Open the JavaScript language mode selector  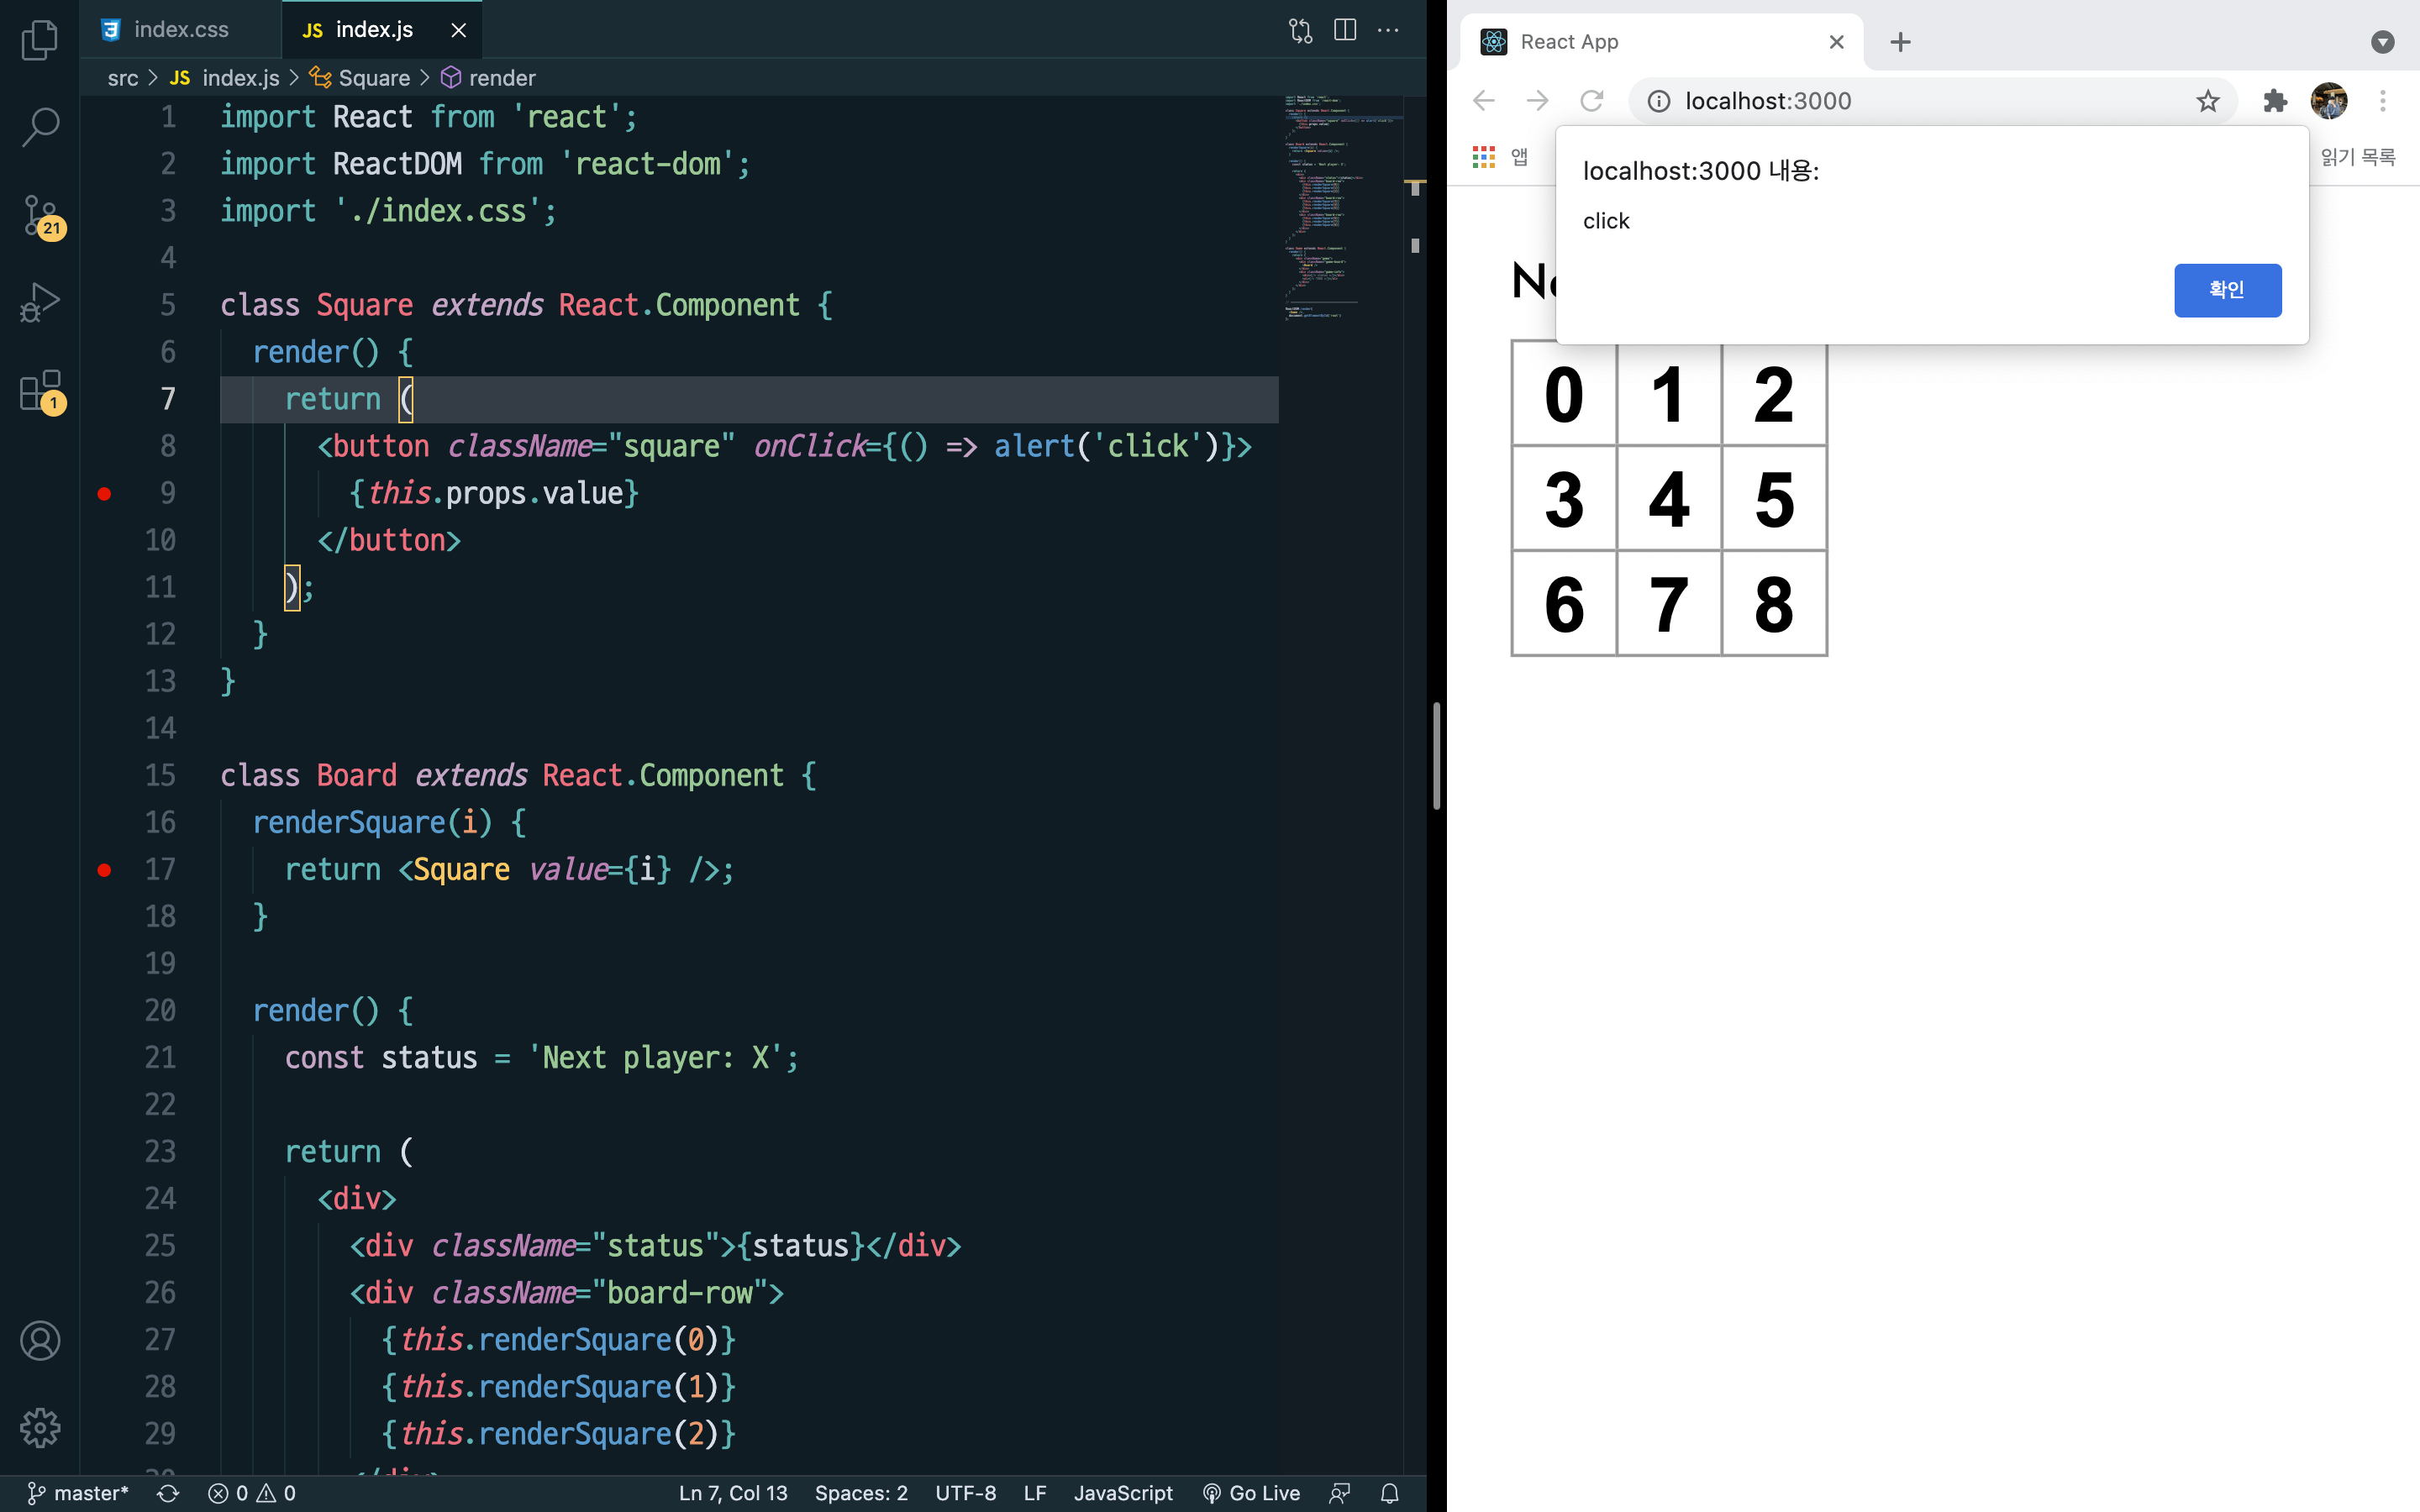coord(1122,1493)
